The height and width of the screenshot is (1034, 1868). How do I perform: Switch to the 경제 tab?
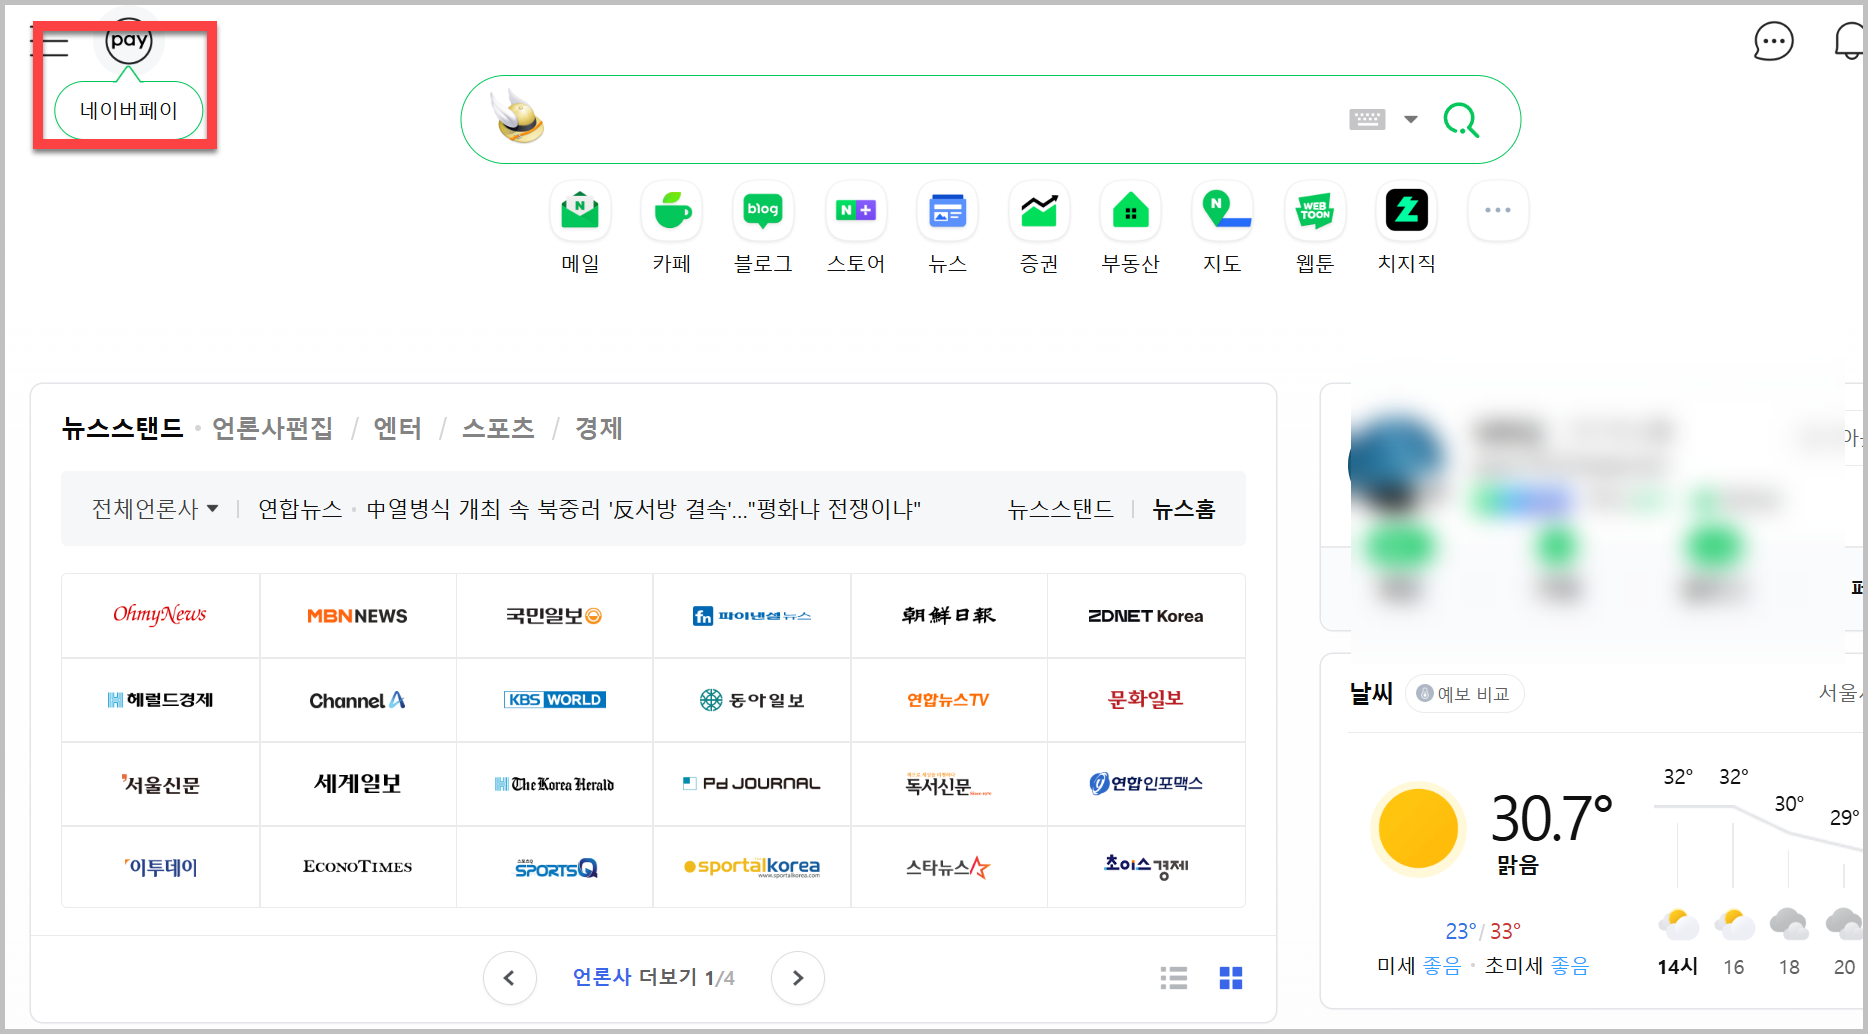pos(599,429)
